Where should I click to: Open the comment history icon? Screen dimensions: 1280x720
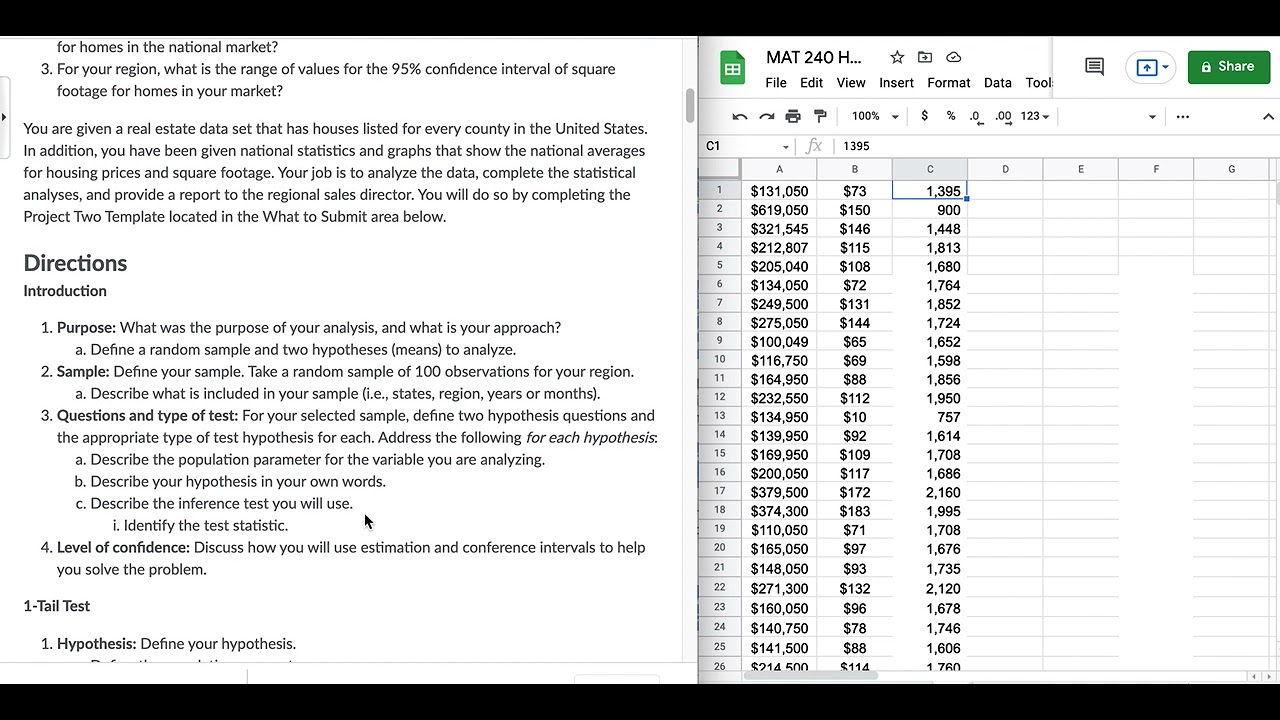click(1095, 67)
